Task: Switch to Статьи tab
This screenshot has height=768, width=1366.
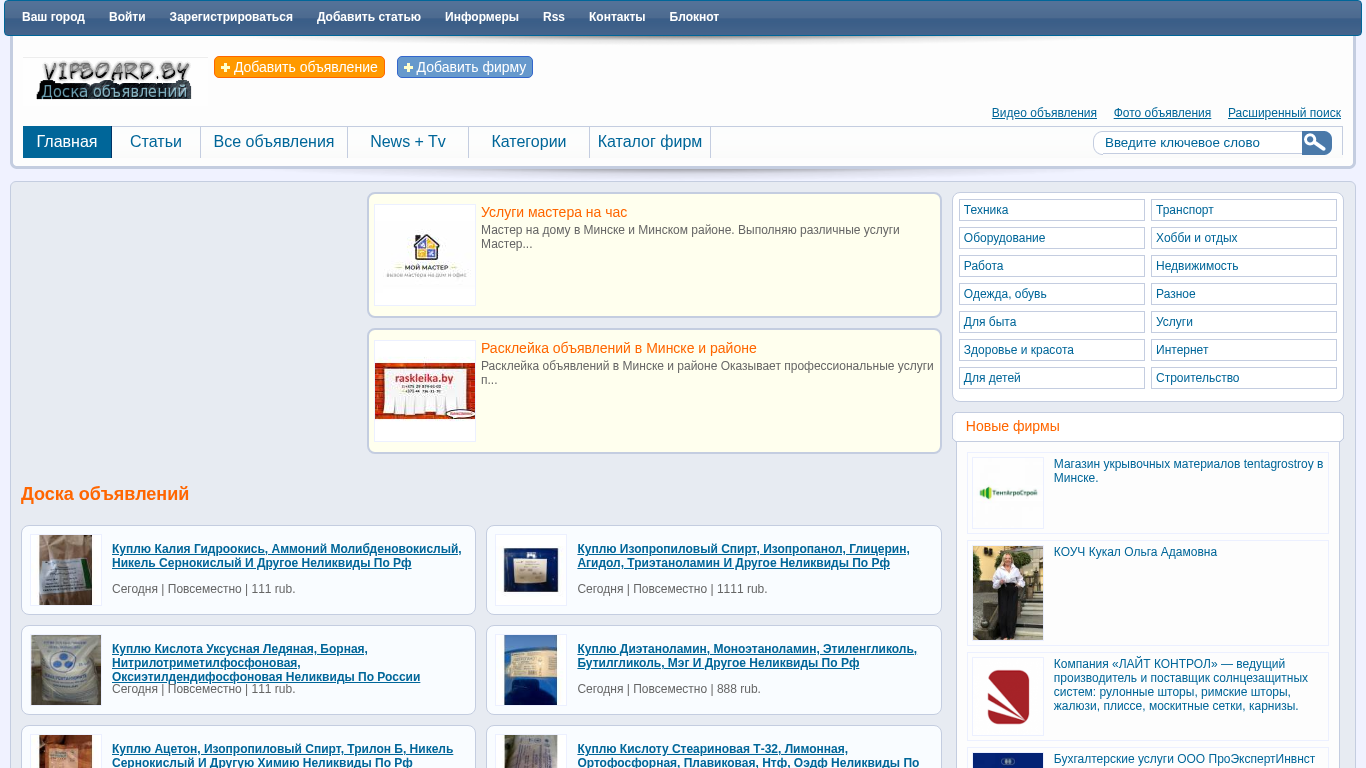Action: click(156, 142)
